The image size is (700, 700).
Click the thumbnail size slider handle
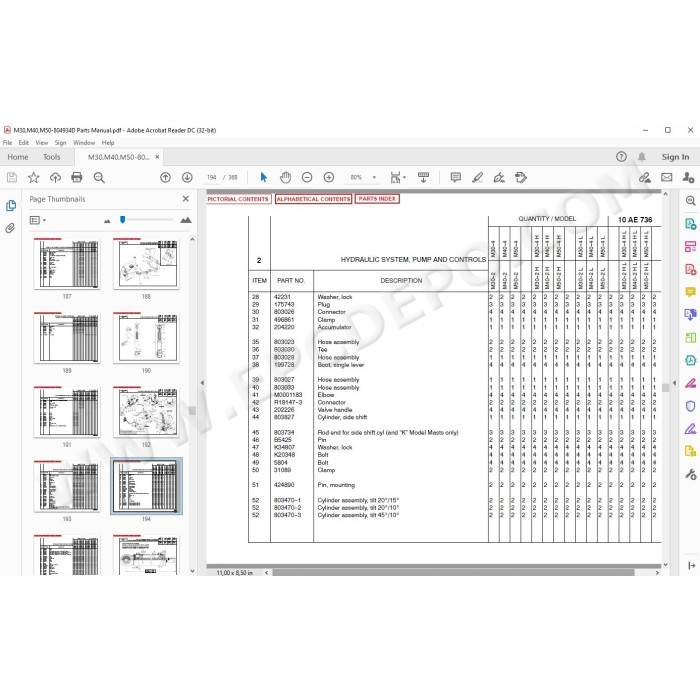pos(122,219)
